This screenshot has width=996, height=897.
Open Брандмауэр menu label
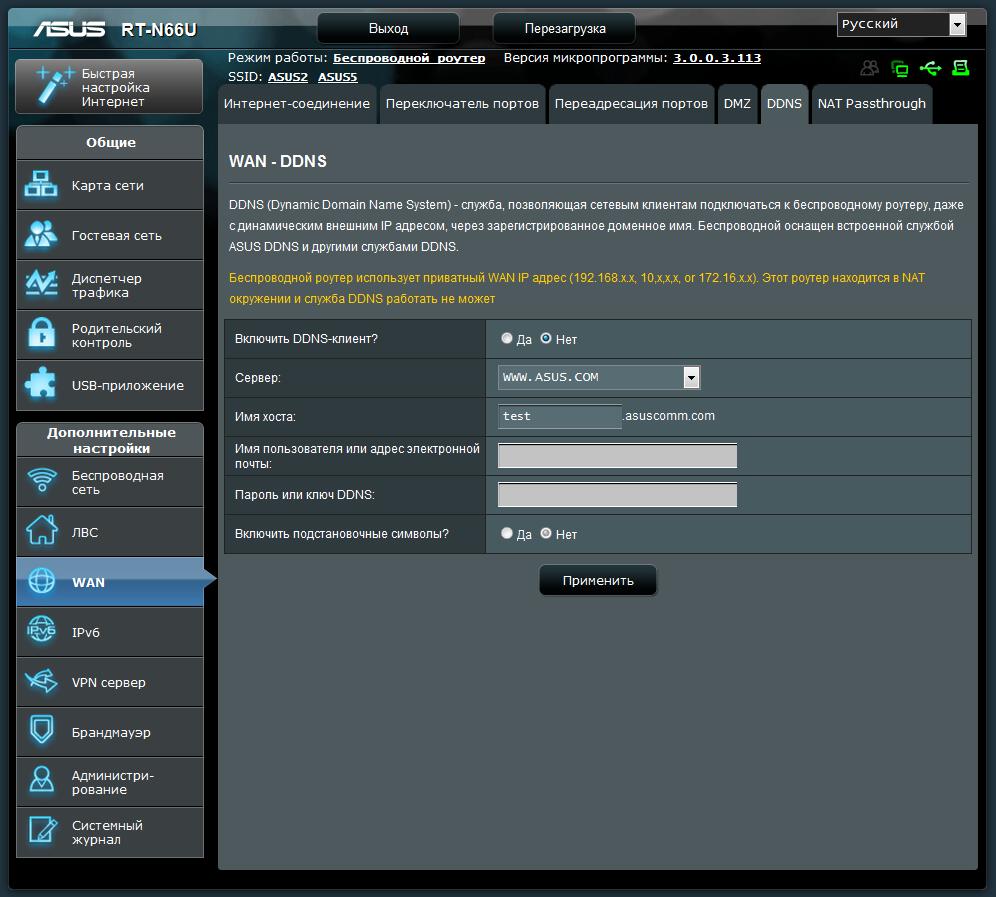(111, 732)
